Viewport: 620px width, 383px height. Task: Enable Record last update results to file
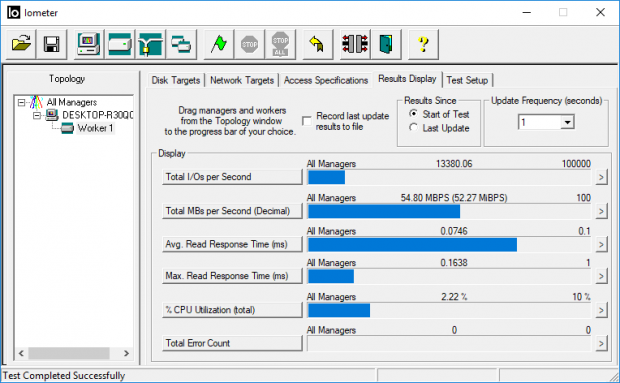(307, 121)
